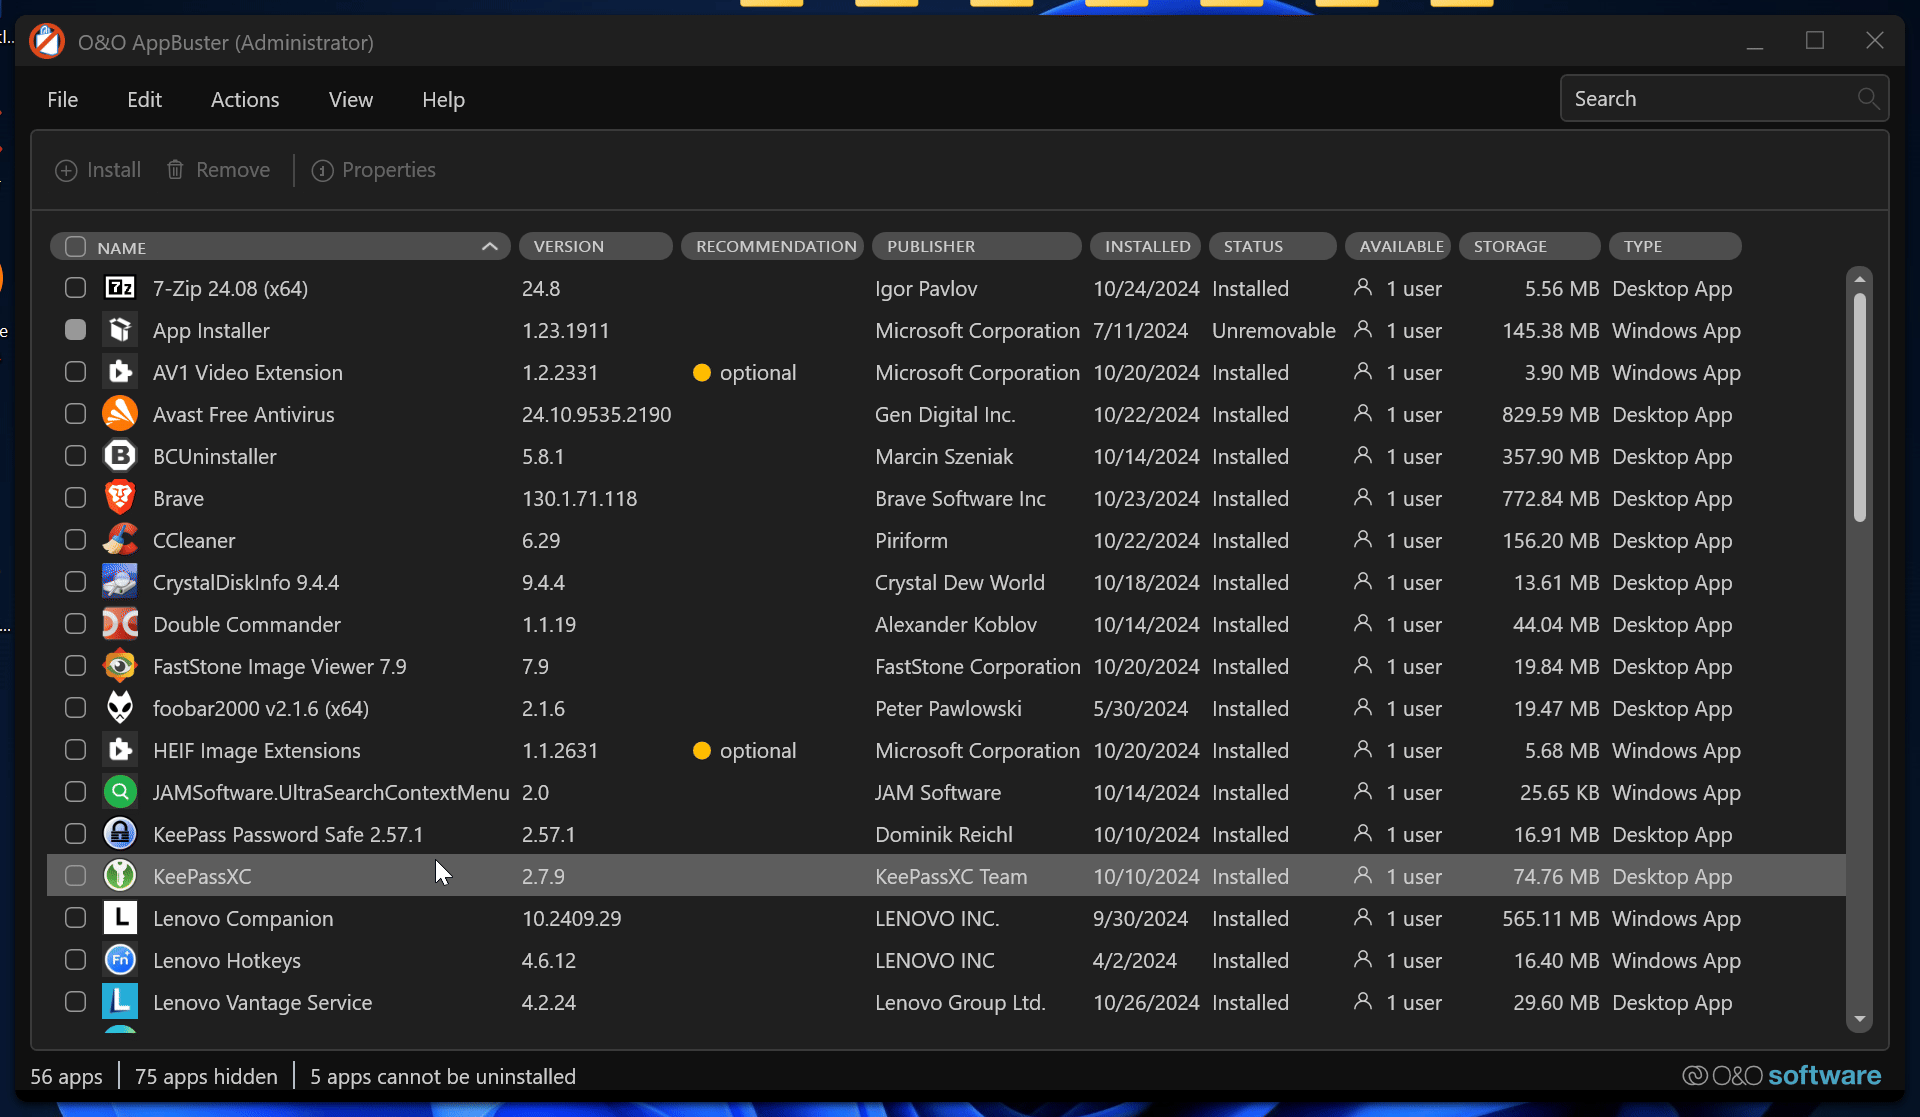Check the Brave checkbox

click(x=75, y=498)
